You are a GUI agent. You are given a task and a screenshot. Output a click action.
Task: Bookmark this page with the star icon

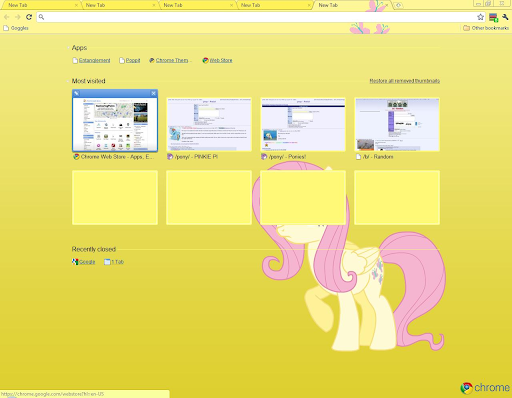point(480,17)
